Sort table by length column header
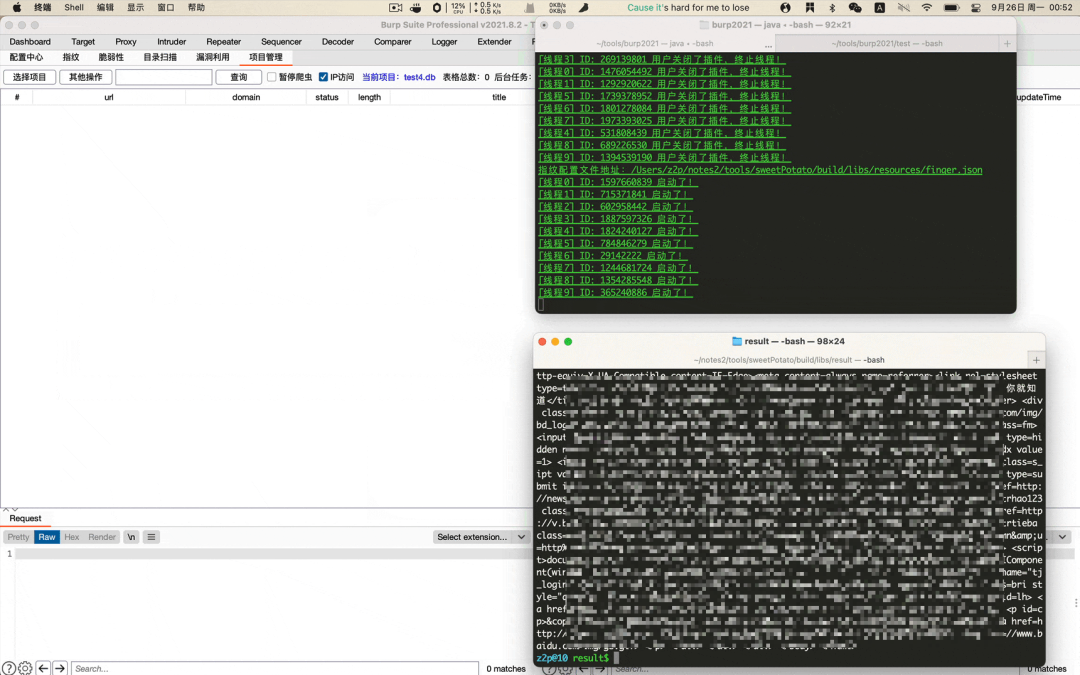1080x675 pixels. 369,97
